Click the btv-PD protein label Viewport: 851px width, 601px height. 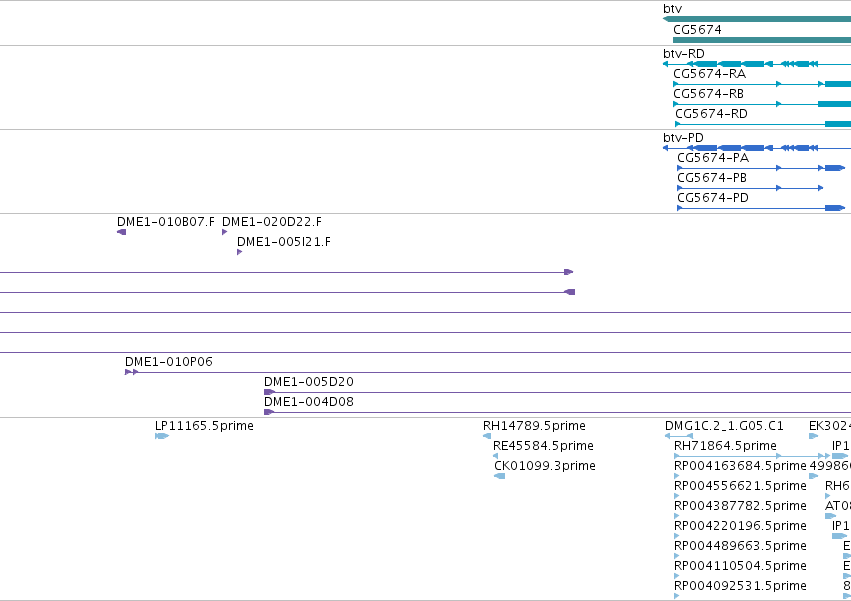(x=683, y=138)
